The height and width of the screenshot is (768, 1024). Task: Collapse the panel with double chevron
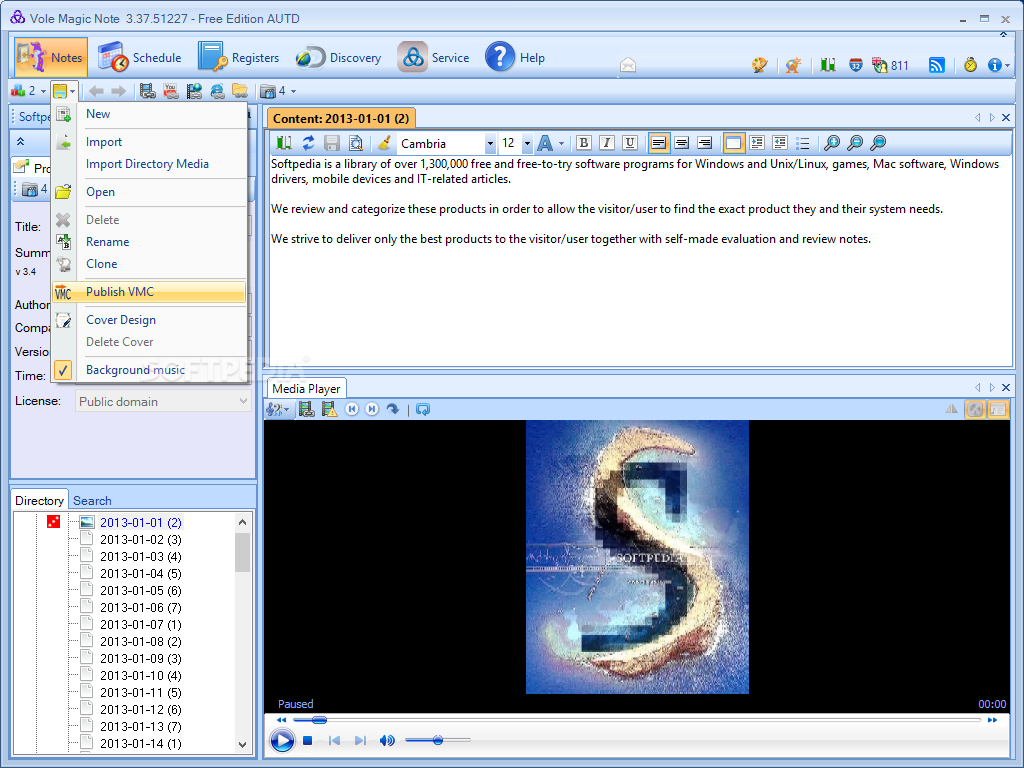pos(21,141)
